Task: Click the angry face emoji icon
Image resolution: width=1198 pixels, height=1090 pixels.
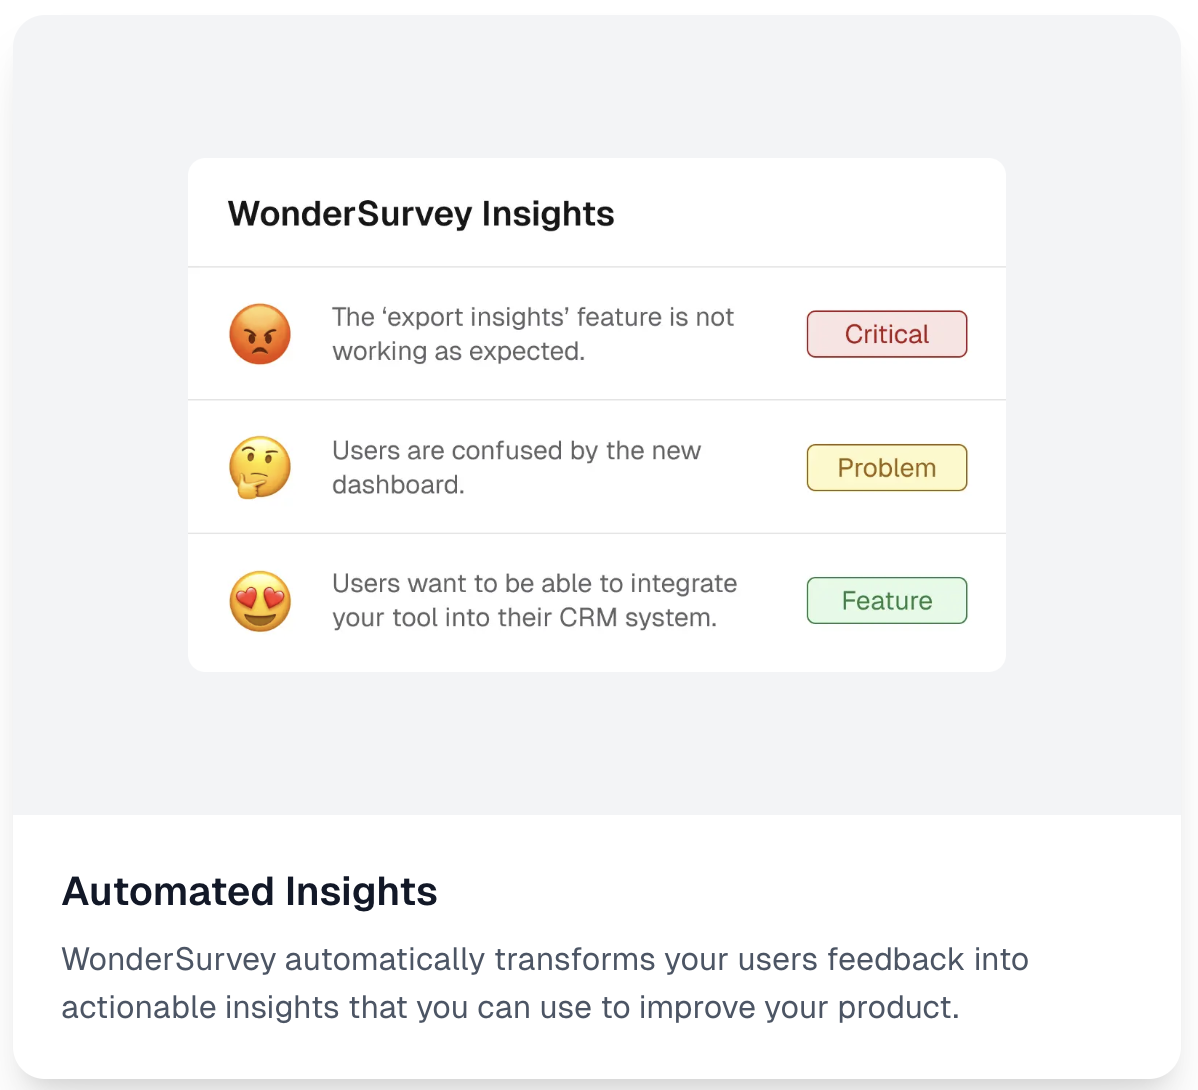Action: coord(260,334)
